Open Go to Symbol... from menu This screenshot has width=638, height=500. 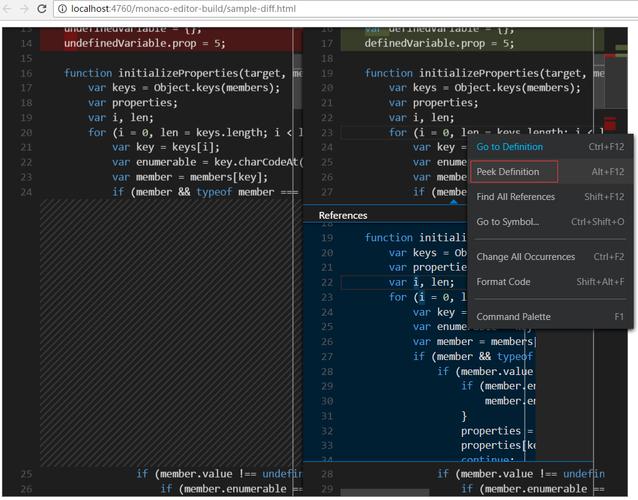point(507,222)
